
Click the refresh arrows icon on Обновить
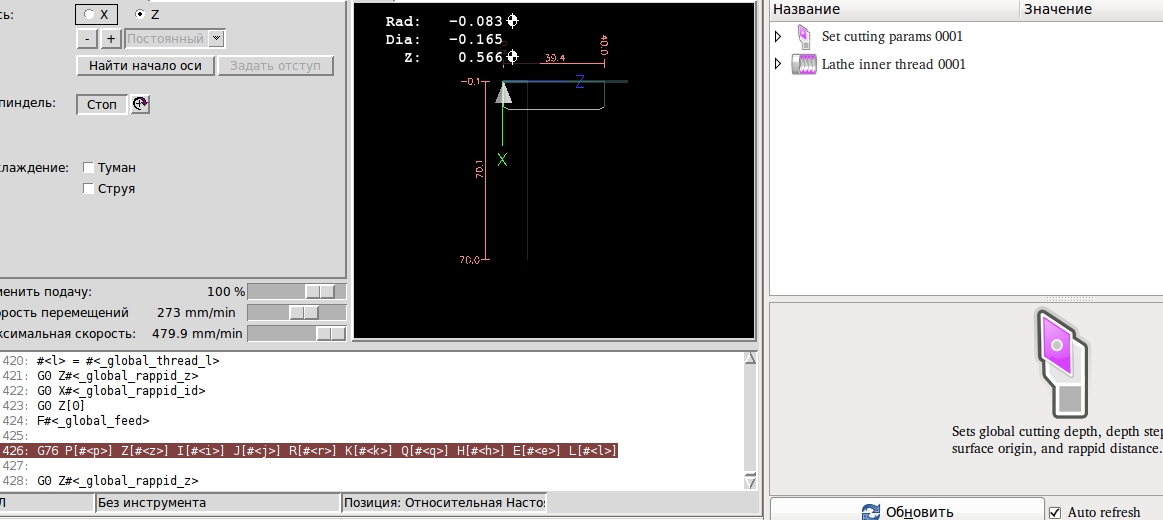tap(871, 513)
